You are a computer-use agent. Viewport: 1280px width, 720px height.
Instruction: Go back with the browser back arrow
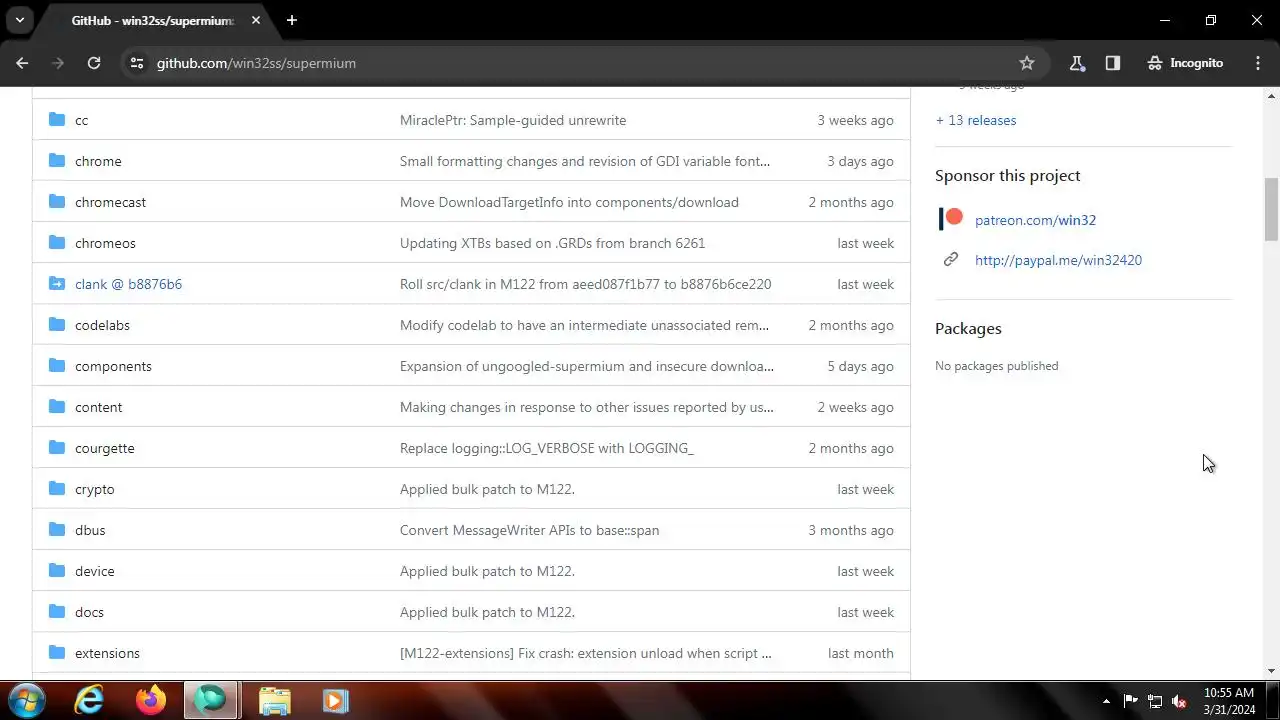22,63
